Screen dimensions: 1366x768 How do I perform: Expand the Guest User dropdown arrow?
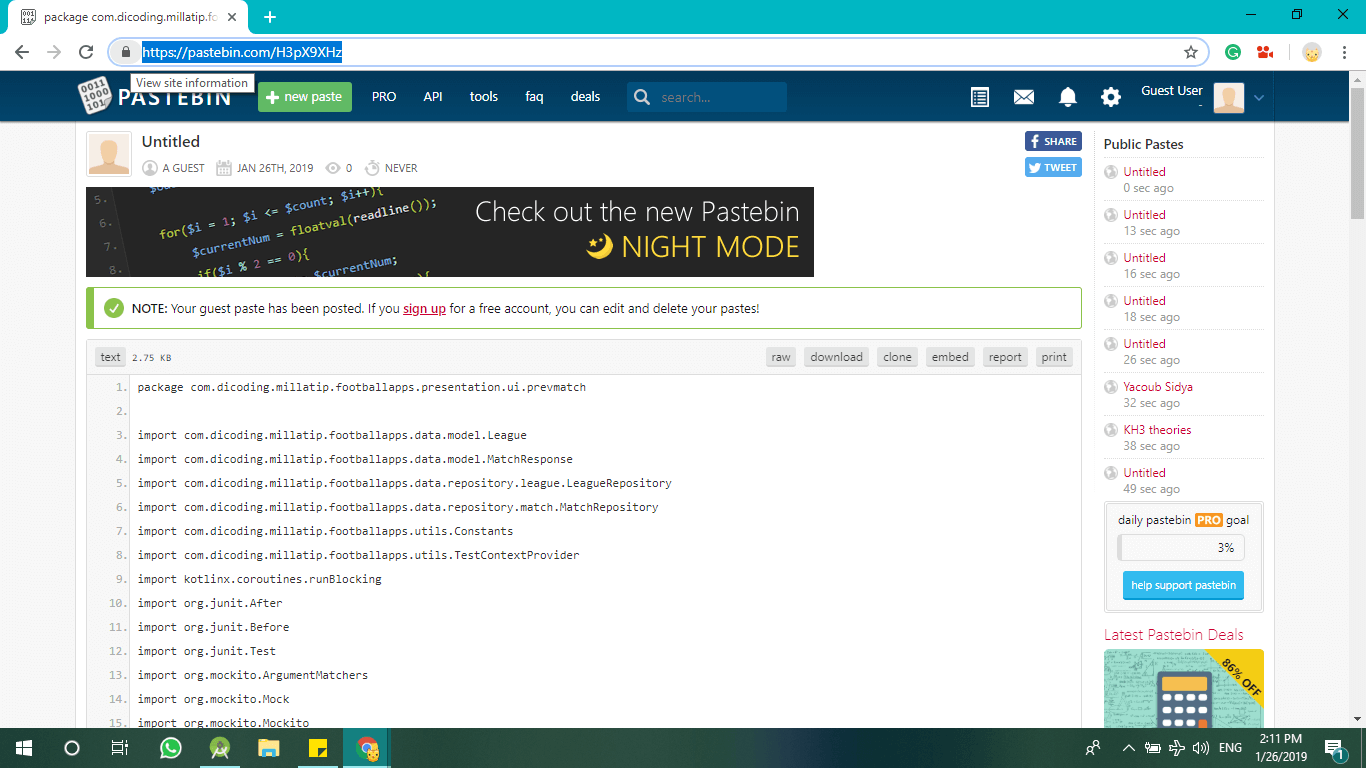click(1259, 97)
